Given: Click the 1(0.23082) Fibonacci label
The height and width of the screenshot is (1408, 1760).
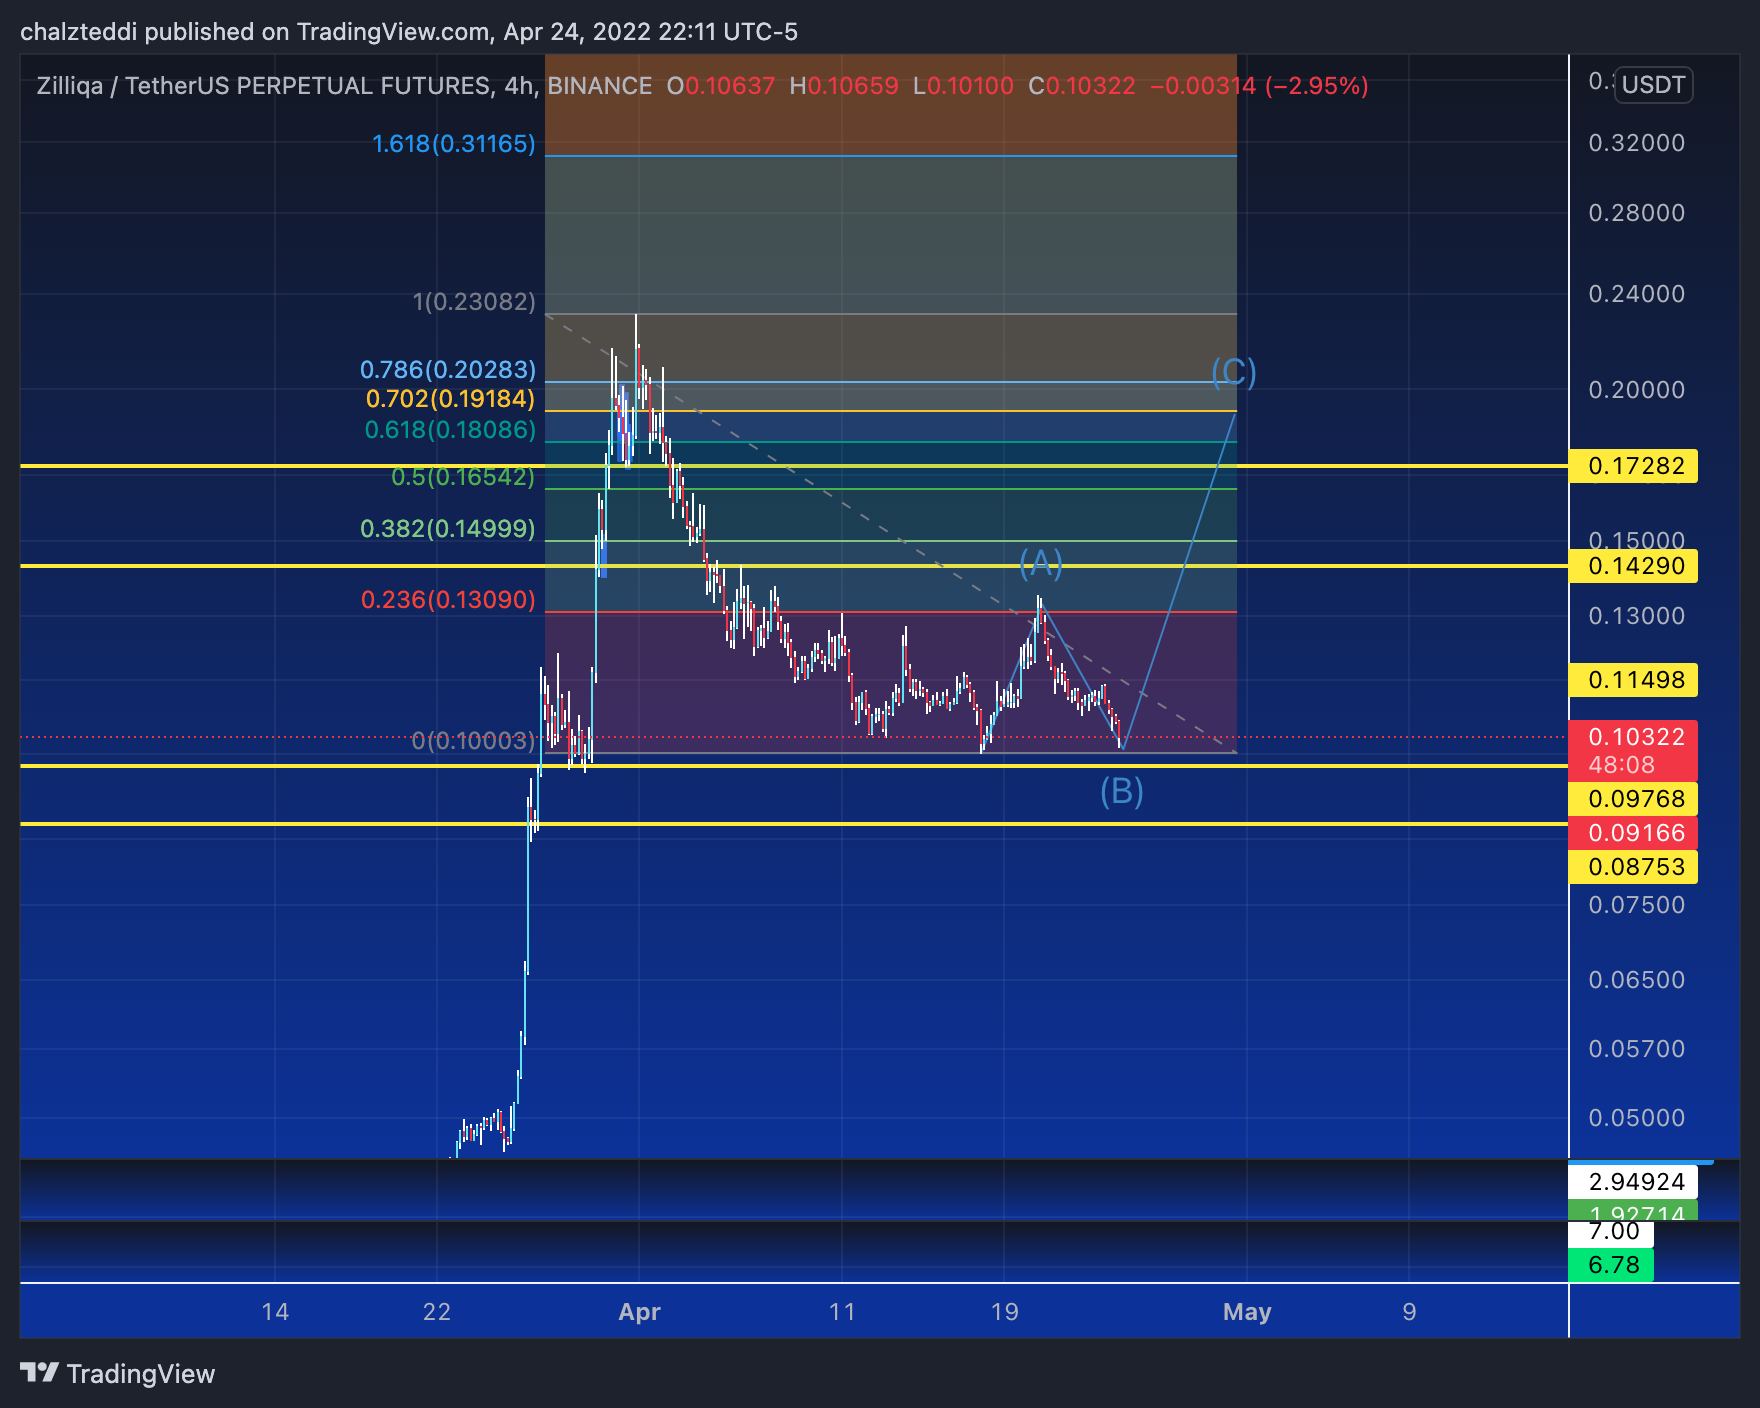Looking at the screenshot, I should 474,301.
